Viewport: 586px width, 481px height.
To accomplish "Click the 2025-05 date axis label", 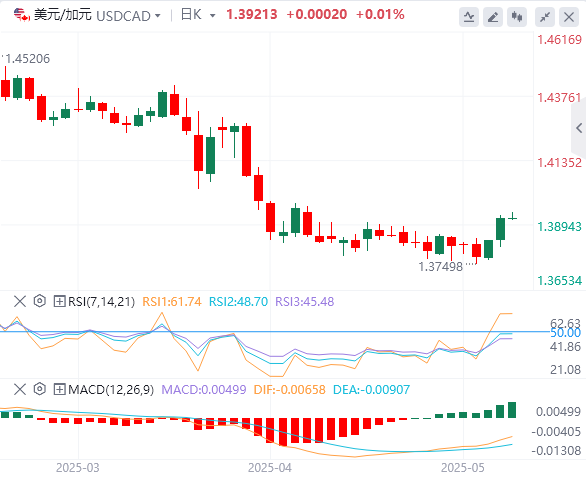I will [x=463, y=468].
